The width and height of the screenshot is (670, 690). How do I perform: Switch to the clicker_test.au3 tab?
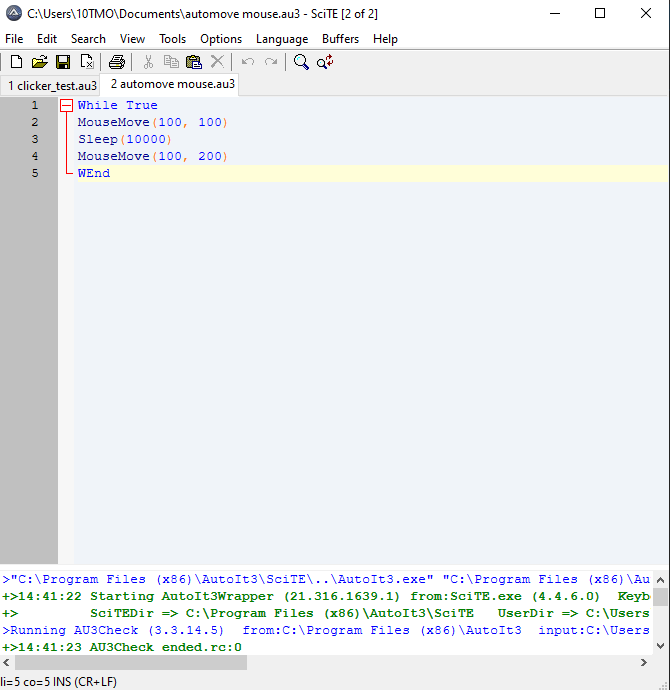52,85
